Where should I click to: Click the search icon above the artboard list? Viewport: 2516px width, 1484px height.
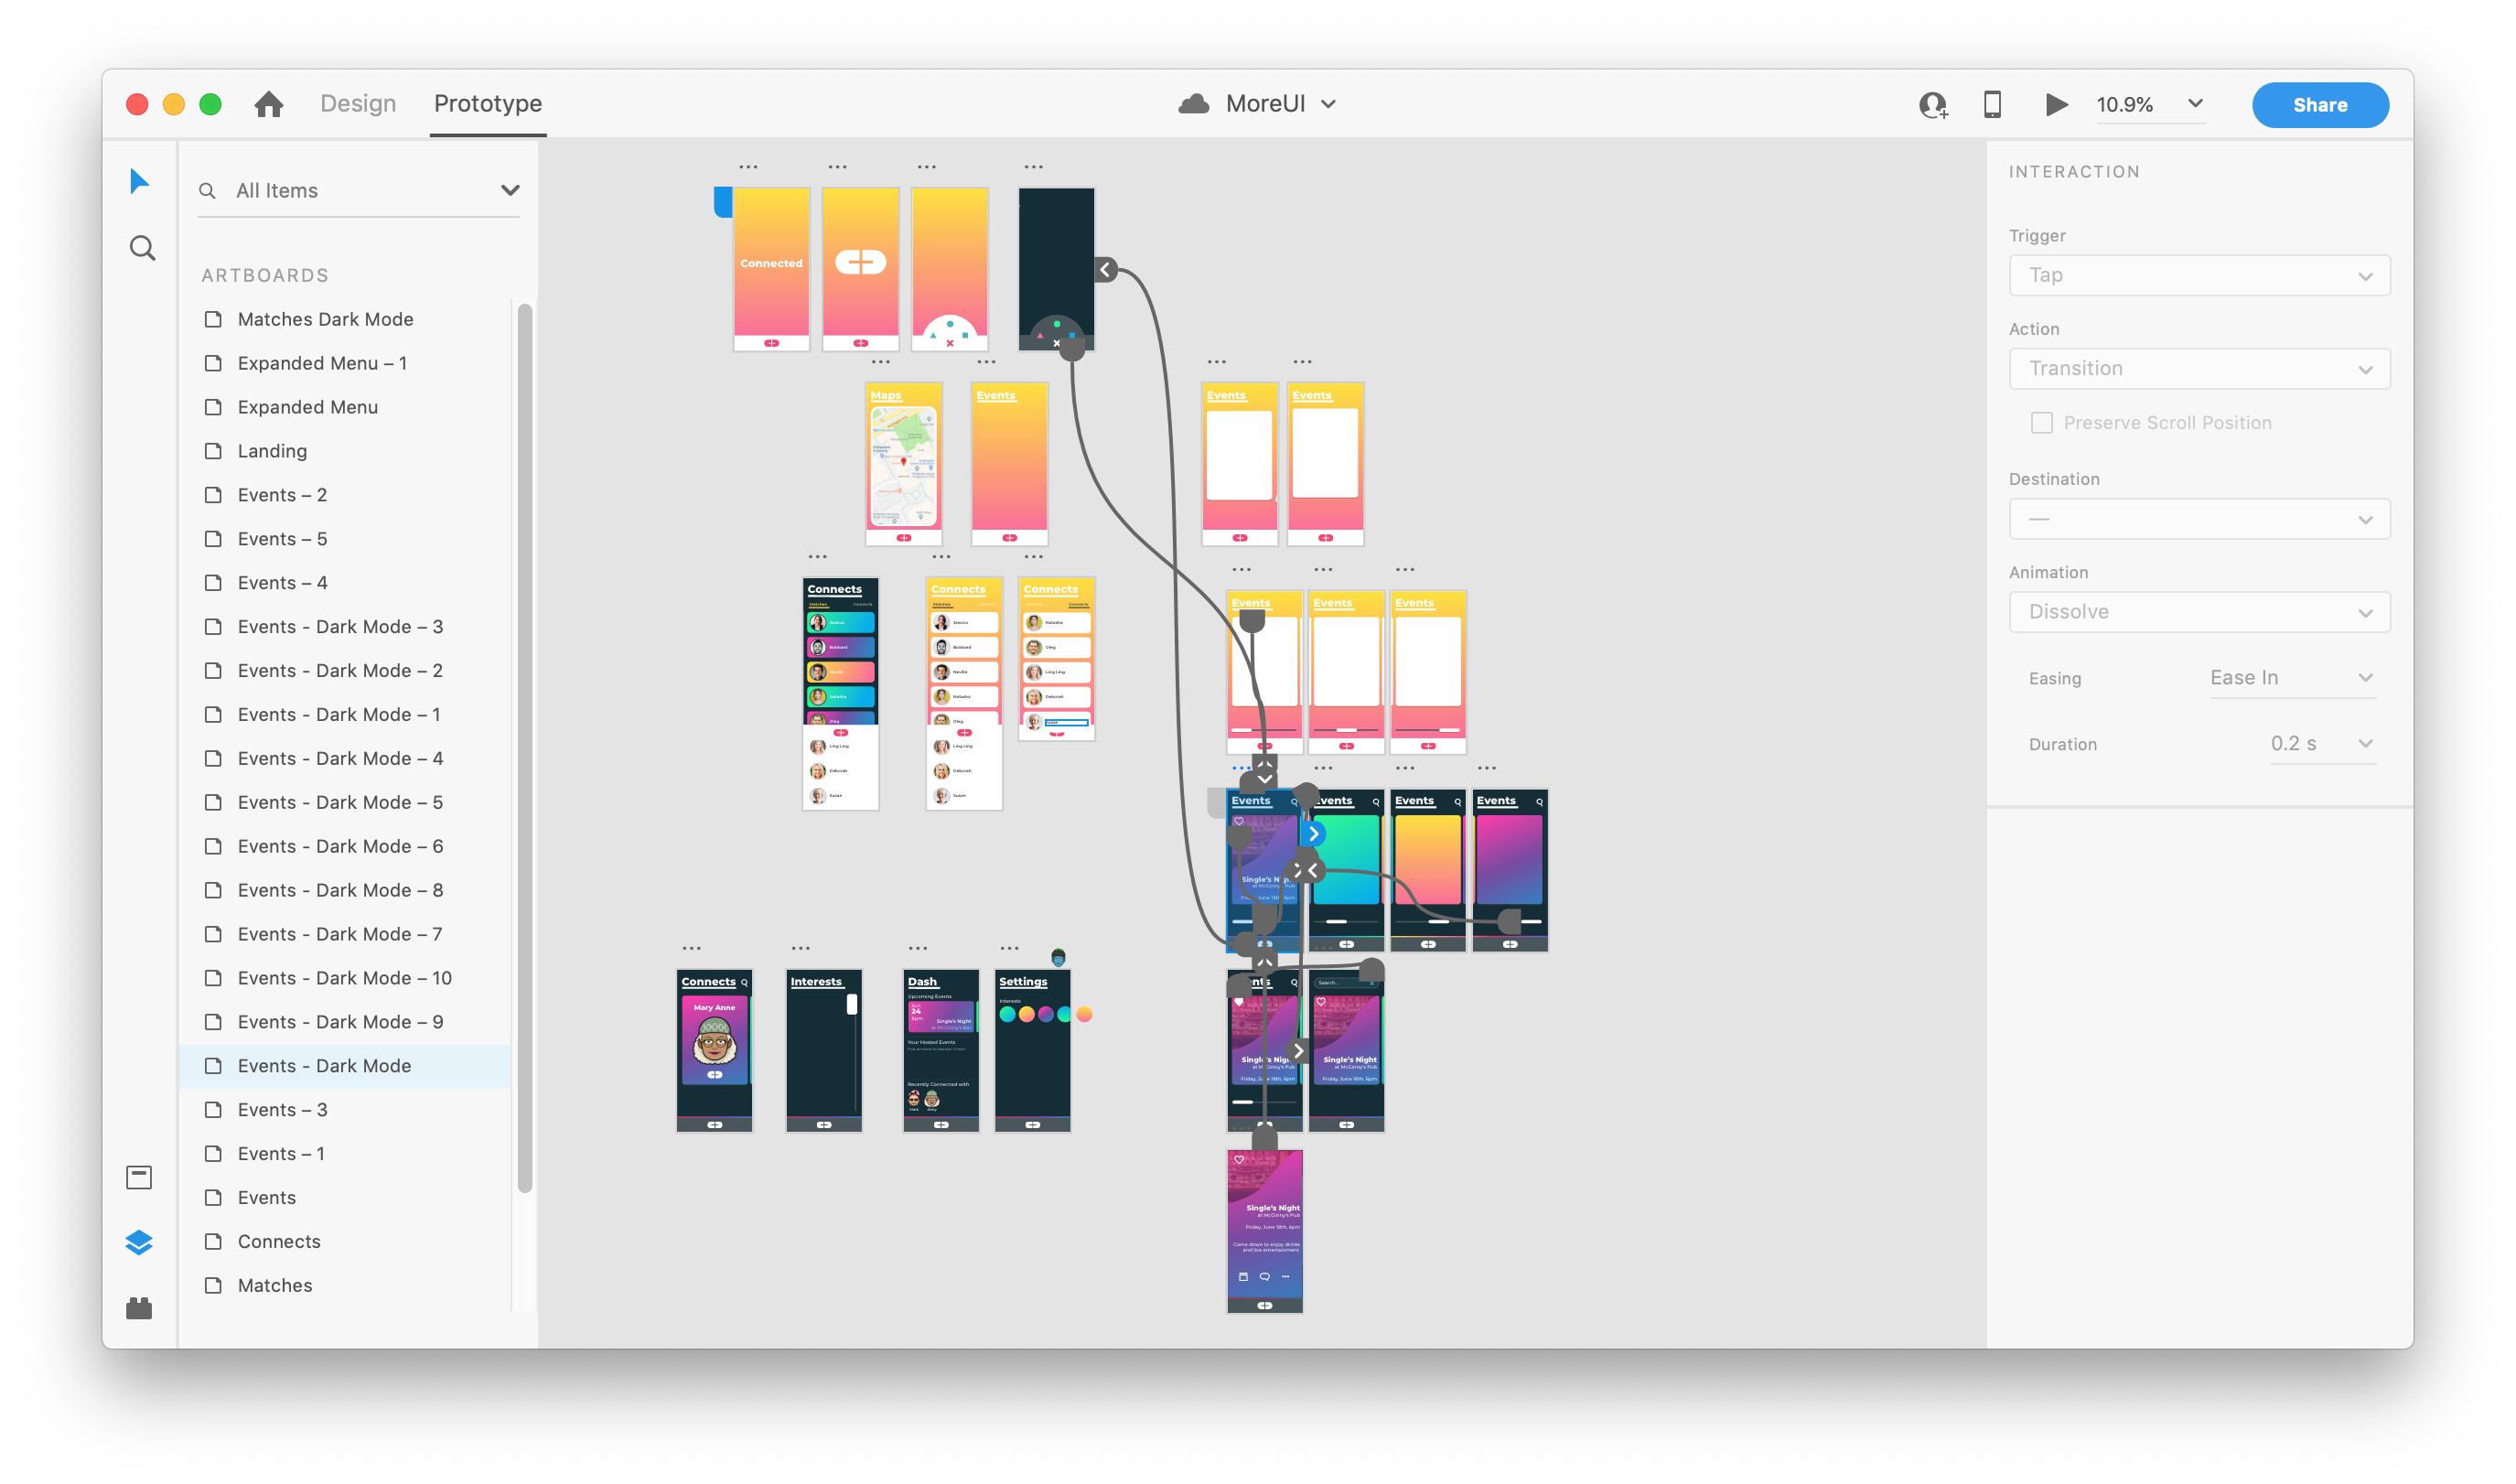click(x=207, y=190)
